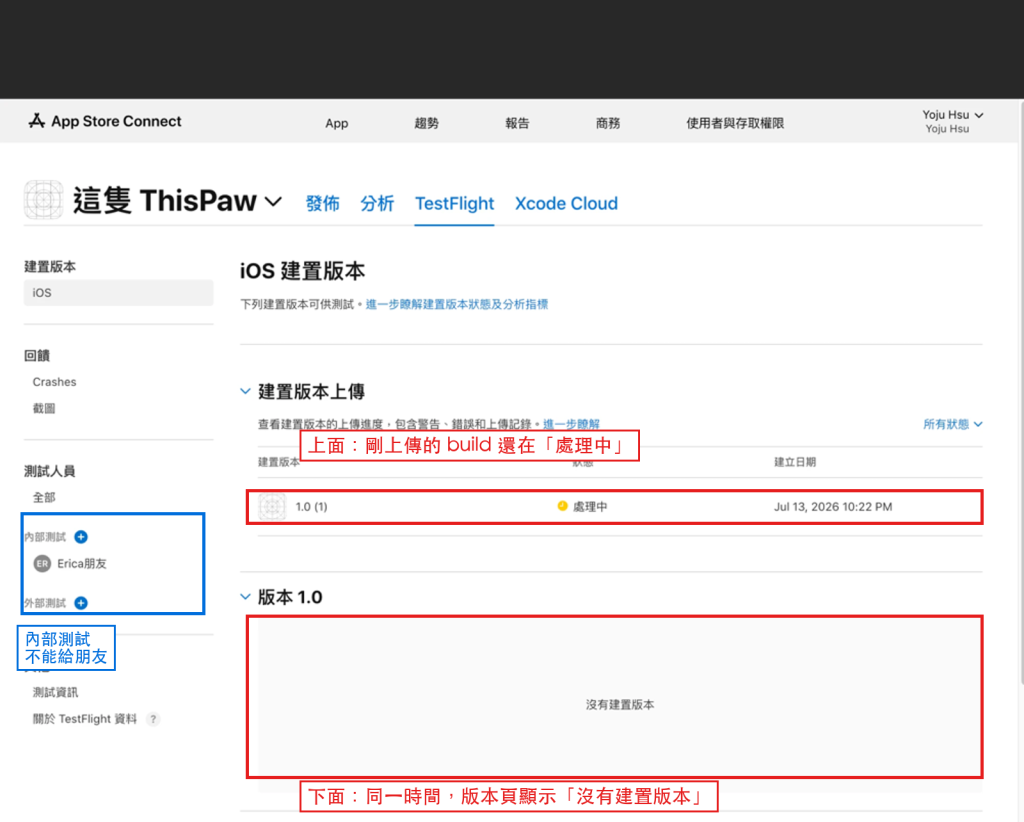
Task: Click the ThisPaw app icon placeholder
Action: pos(43,200)
